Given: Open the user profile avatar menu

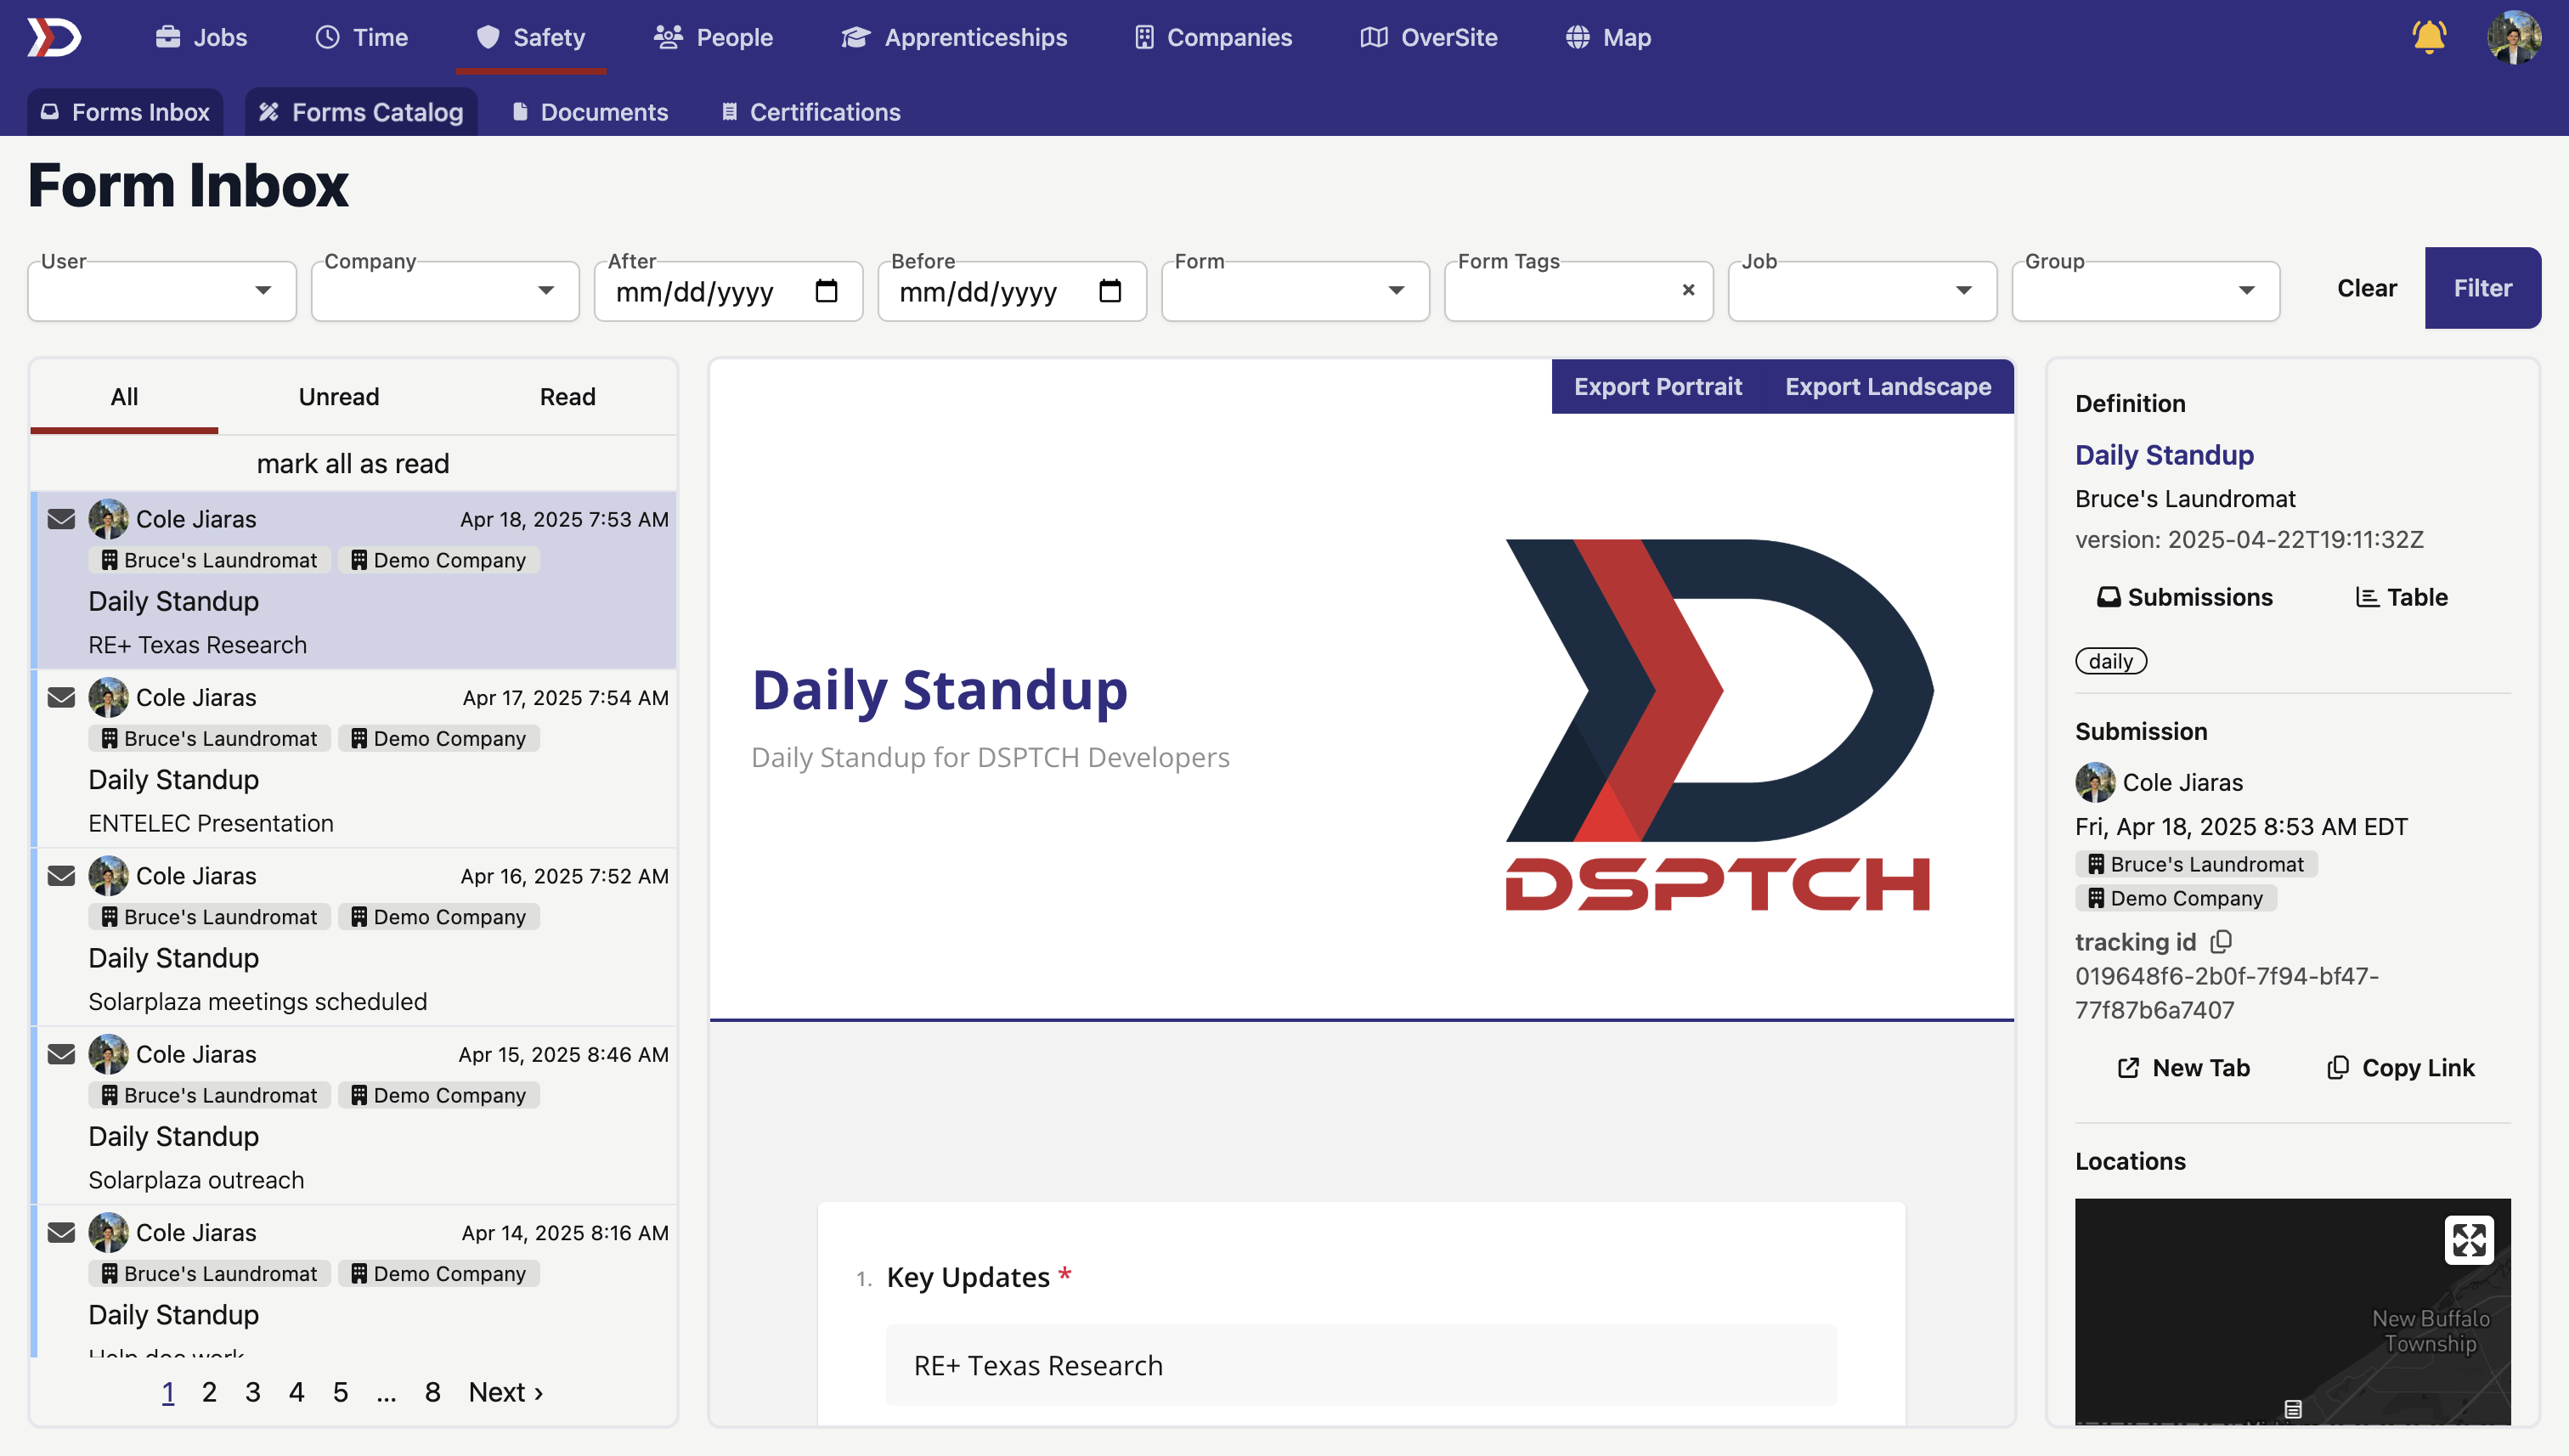Looking at the screenshot, I should coord(2514,37).
